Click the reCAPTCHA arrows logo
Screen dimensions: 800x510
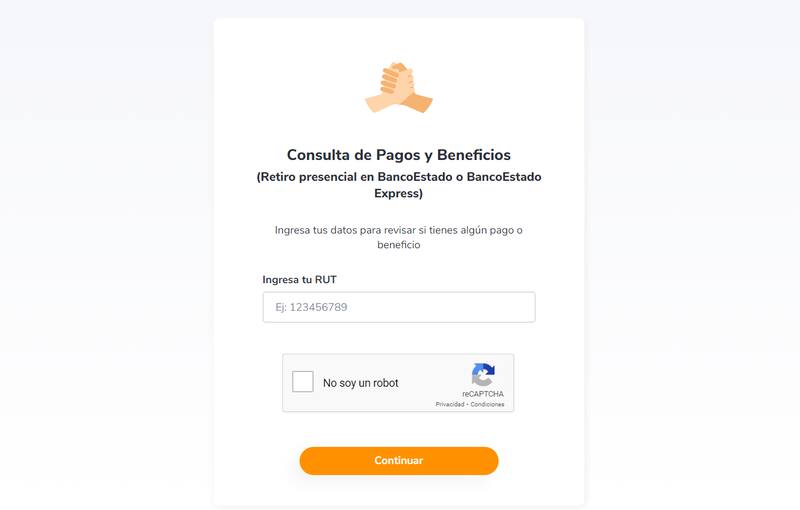pos(483,375)
